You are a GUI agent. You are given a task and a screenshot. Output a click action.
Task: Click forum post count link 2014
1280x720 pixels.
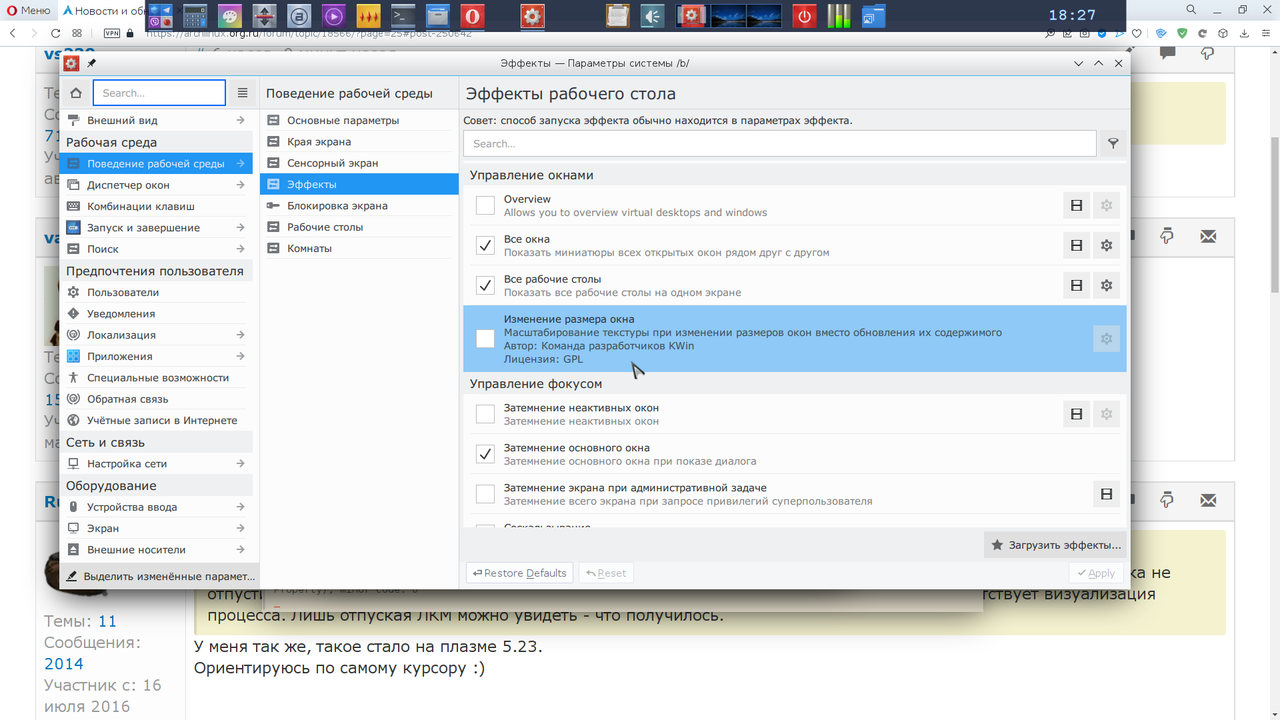tap(63, 664)
